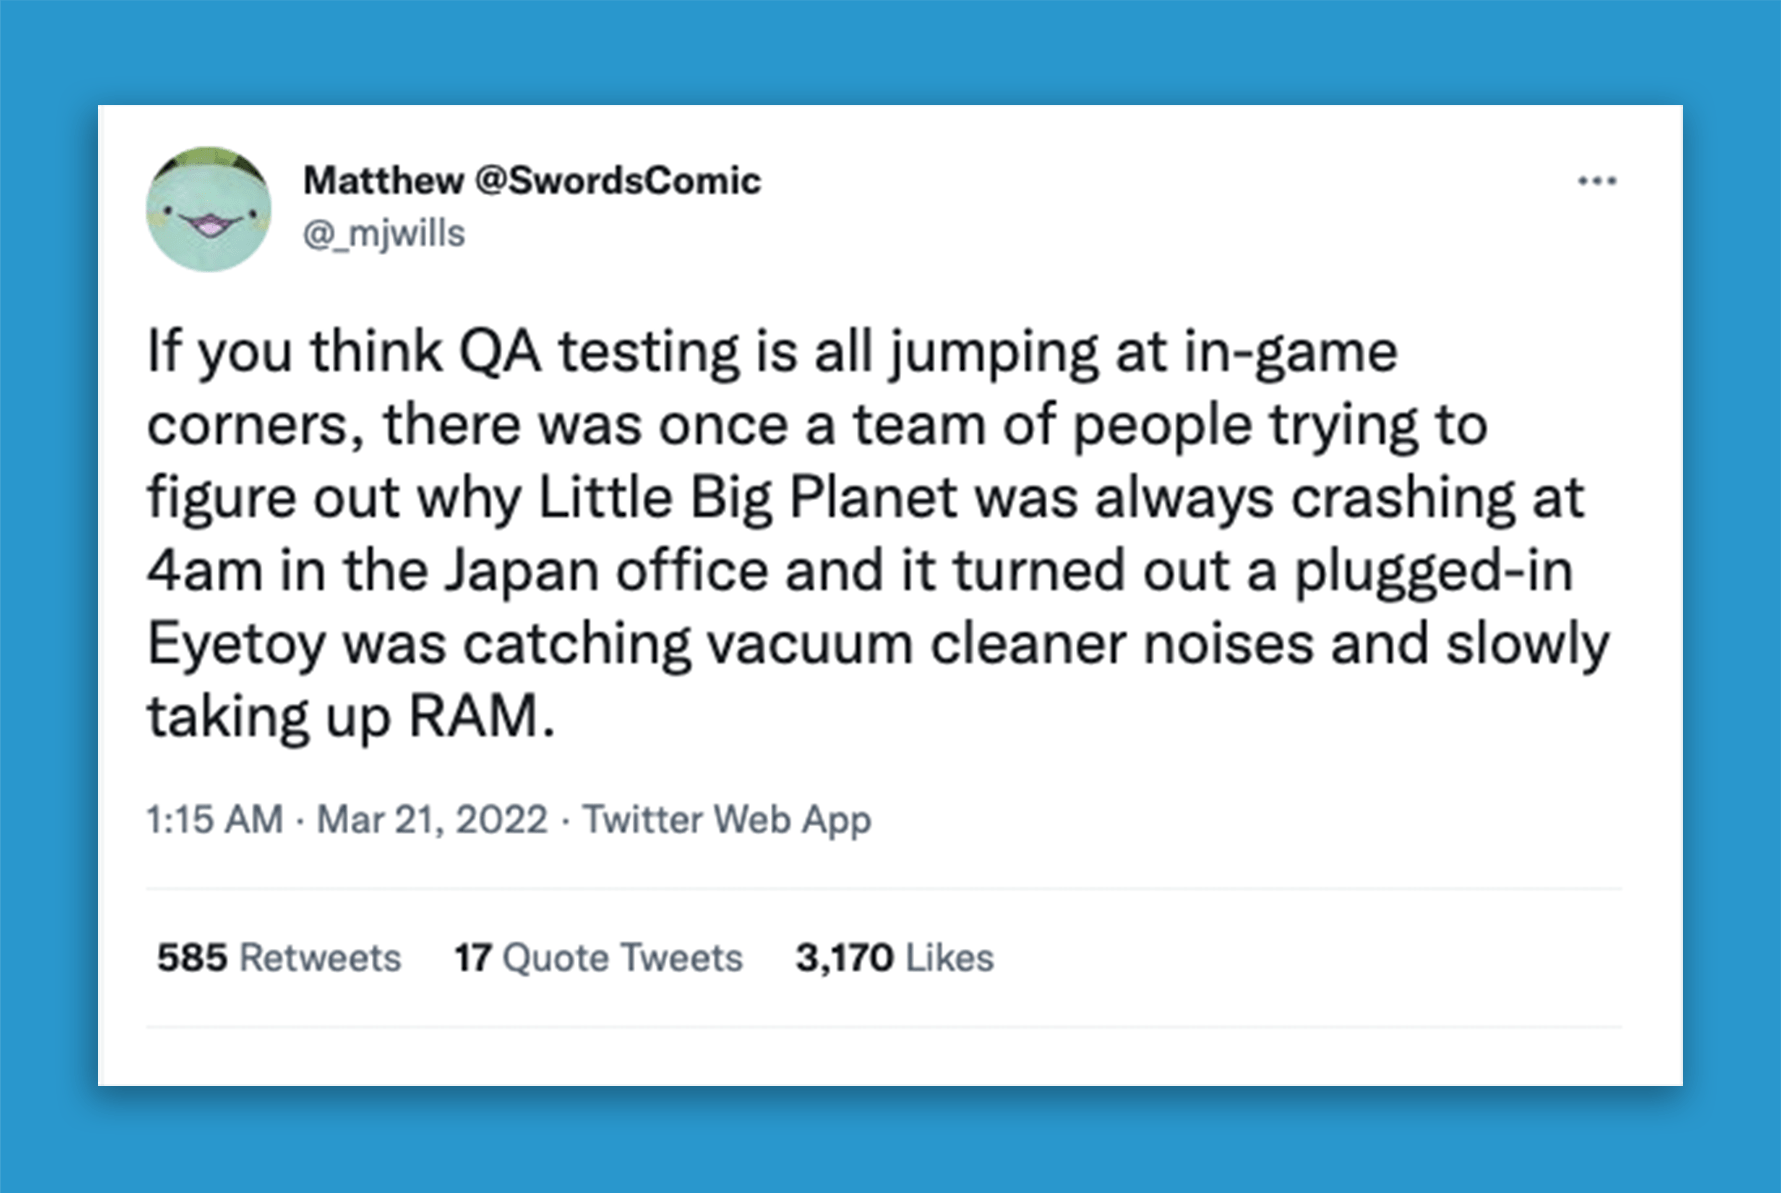
Task: Click the 1:15 AM timestamp
Action: click(x=214, y=820)
